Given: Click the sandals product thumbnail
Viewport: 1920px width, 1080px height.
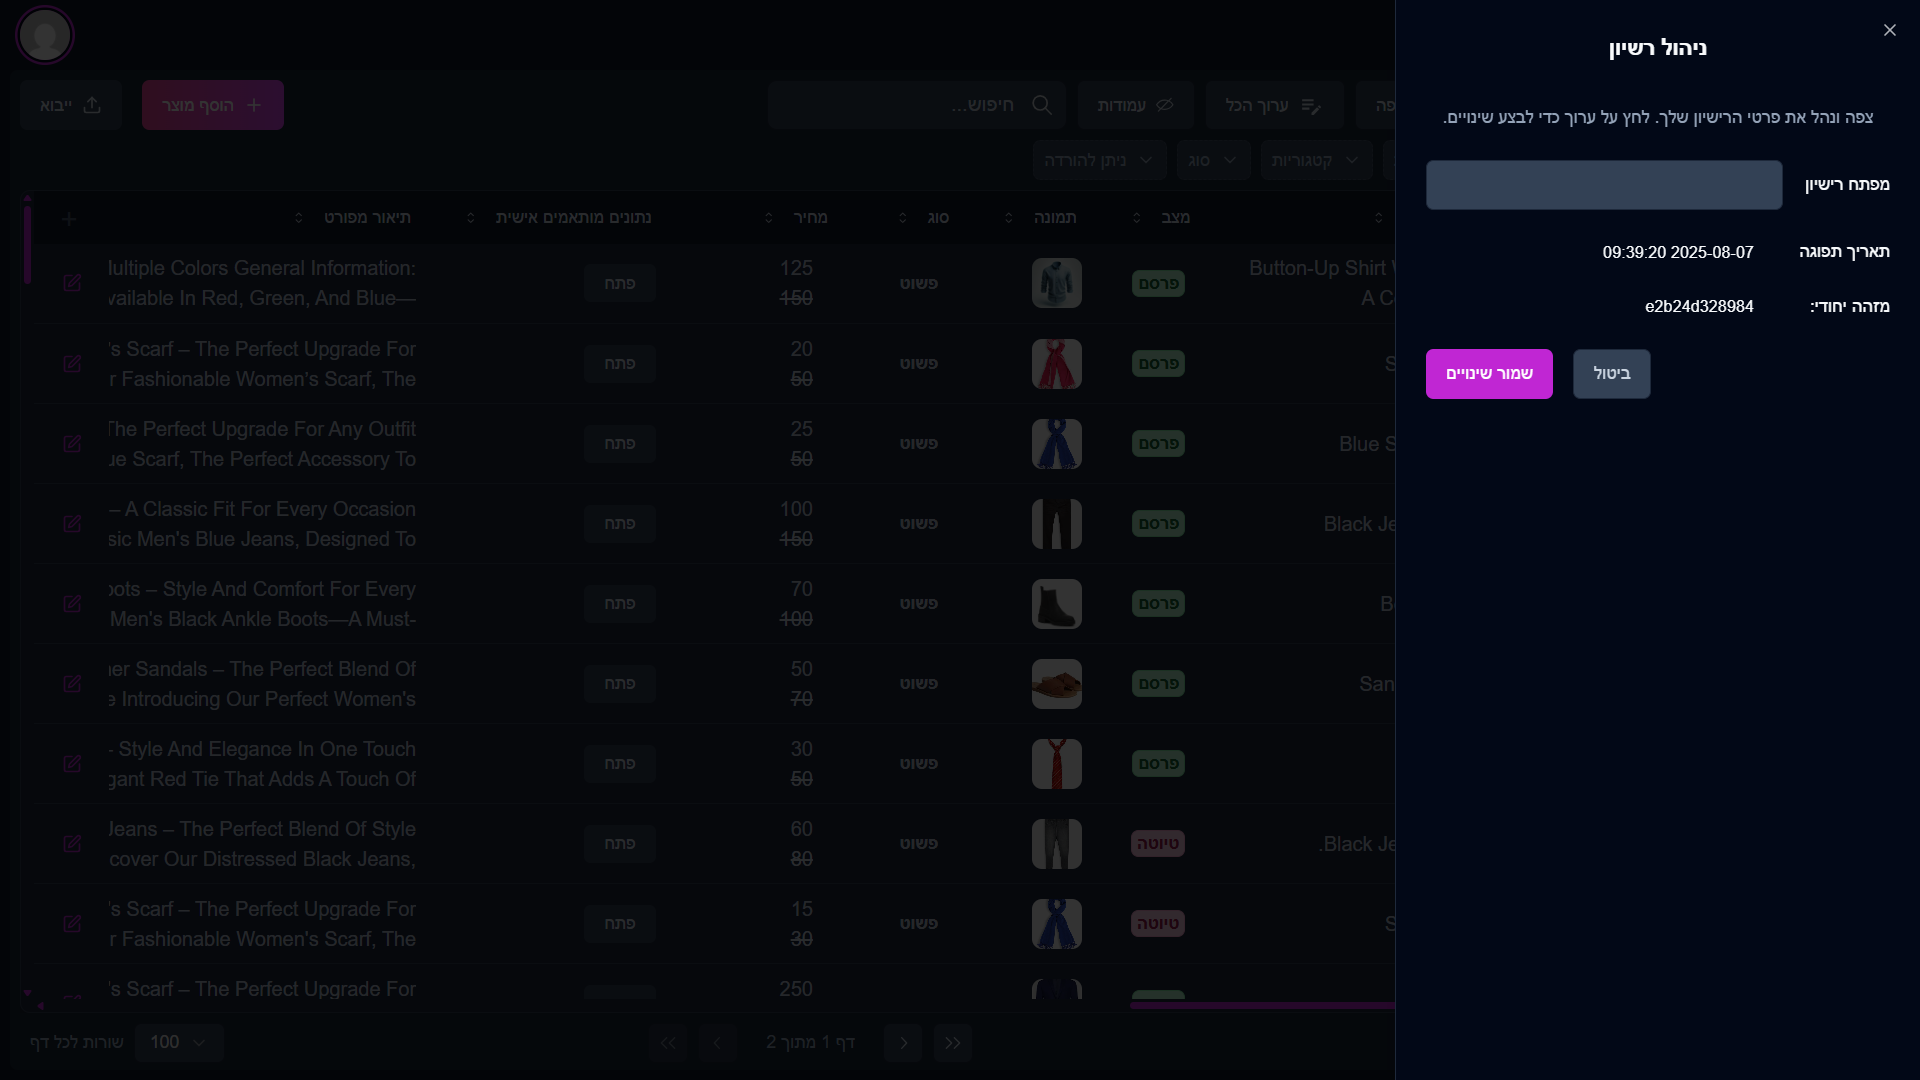Looking at the screenshot, I should click(1056, 684).
